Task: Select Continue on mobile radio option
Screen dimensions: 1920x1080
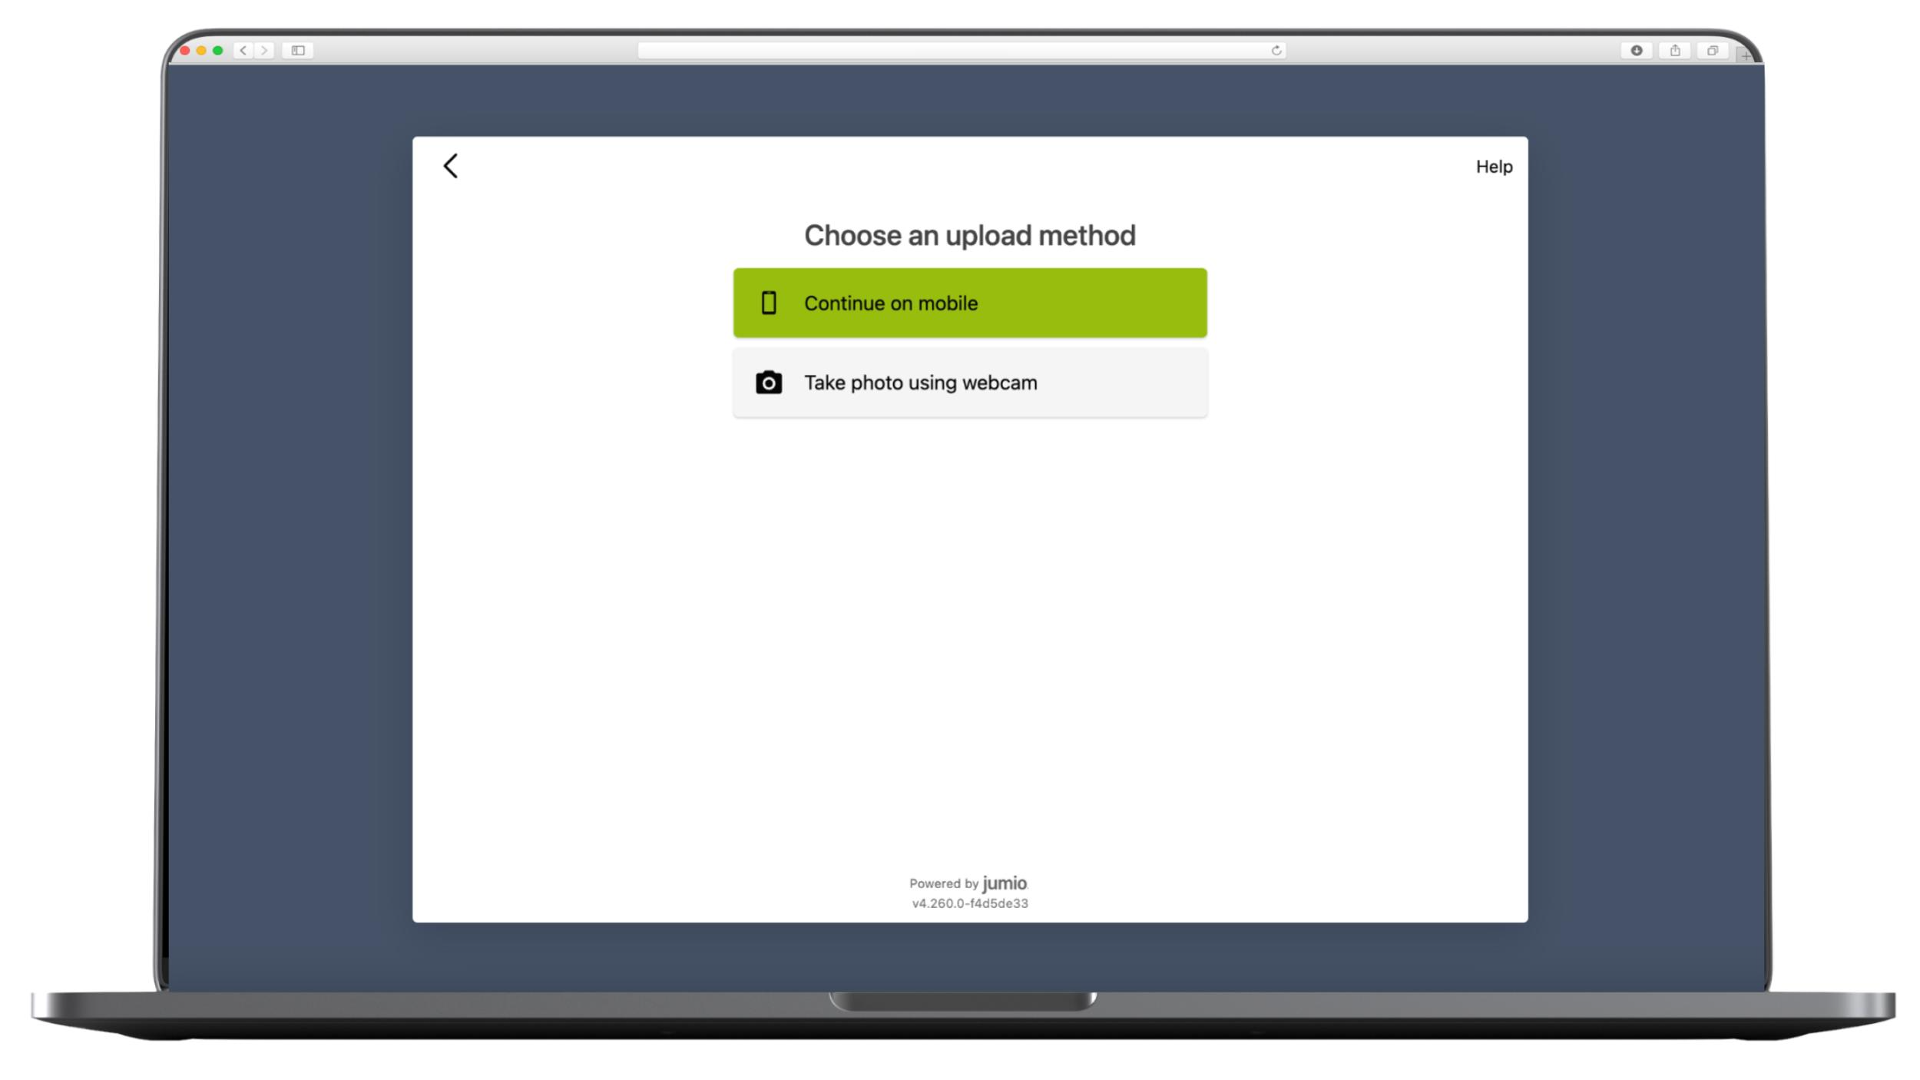Action: pos(969,302)
